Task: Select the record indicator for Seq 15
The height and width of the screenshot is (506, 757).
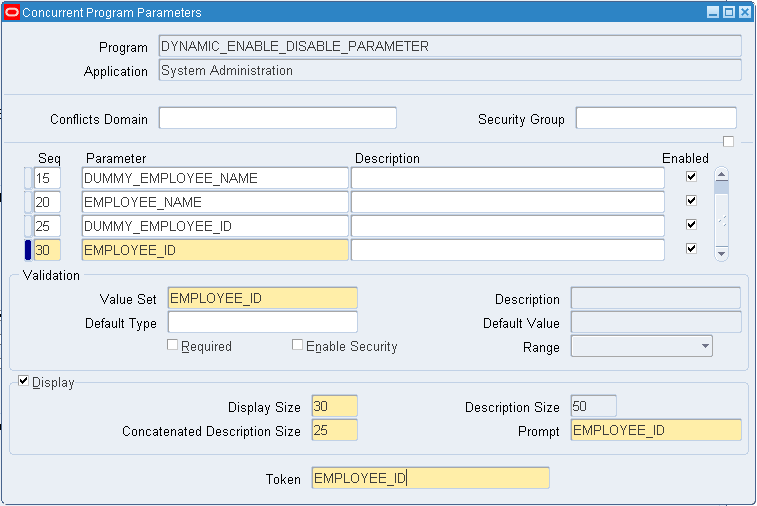Action: [28, 178]
